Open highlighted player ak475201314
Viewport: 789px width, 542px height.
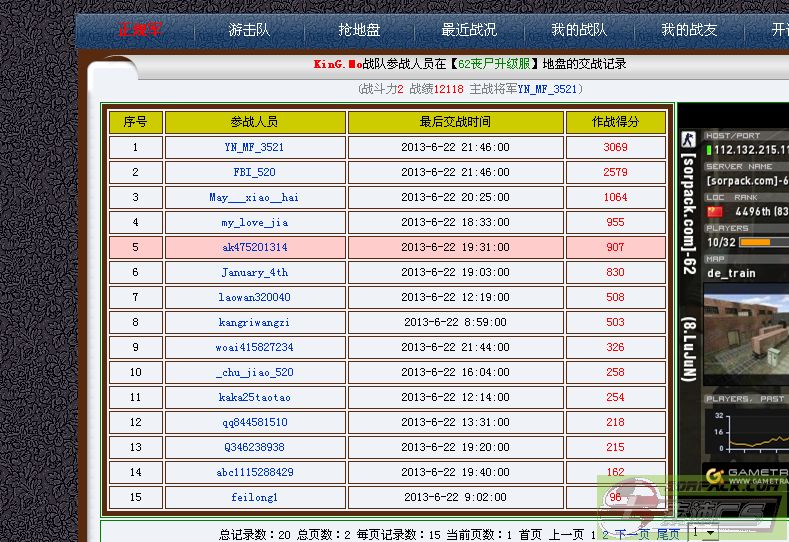pyautogui.click(x=254, y=247)
